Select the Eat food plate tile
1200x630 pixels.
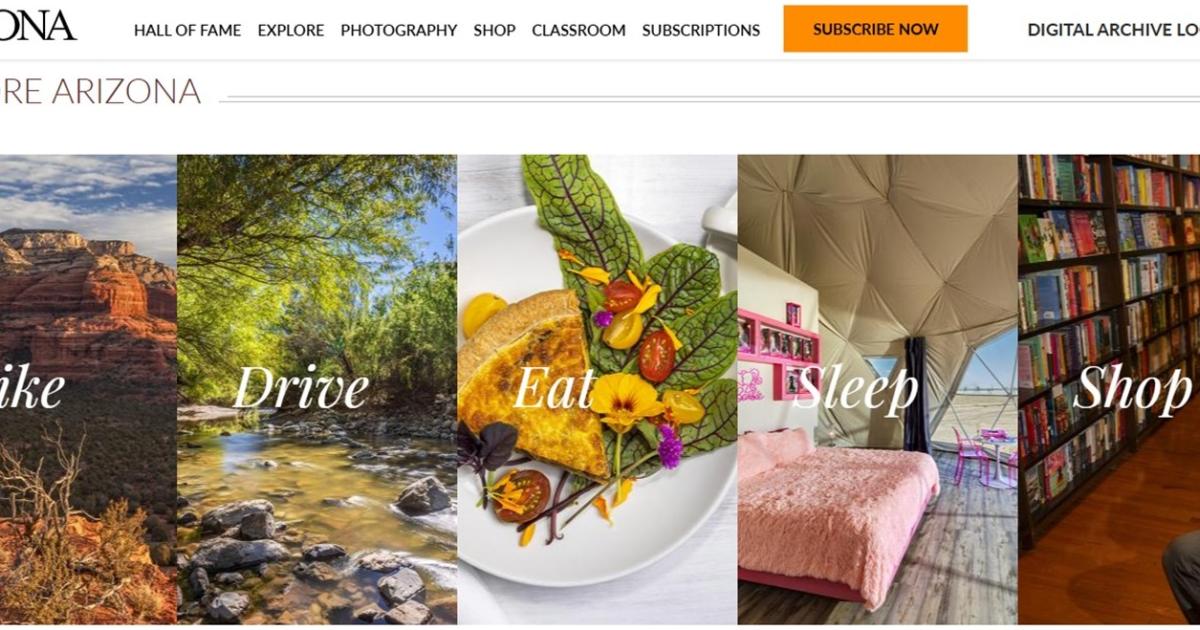point(597,389)
